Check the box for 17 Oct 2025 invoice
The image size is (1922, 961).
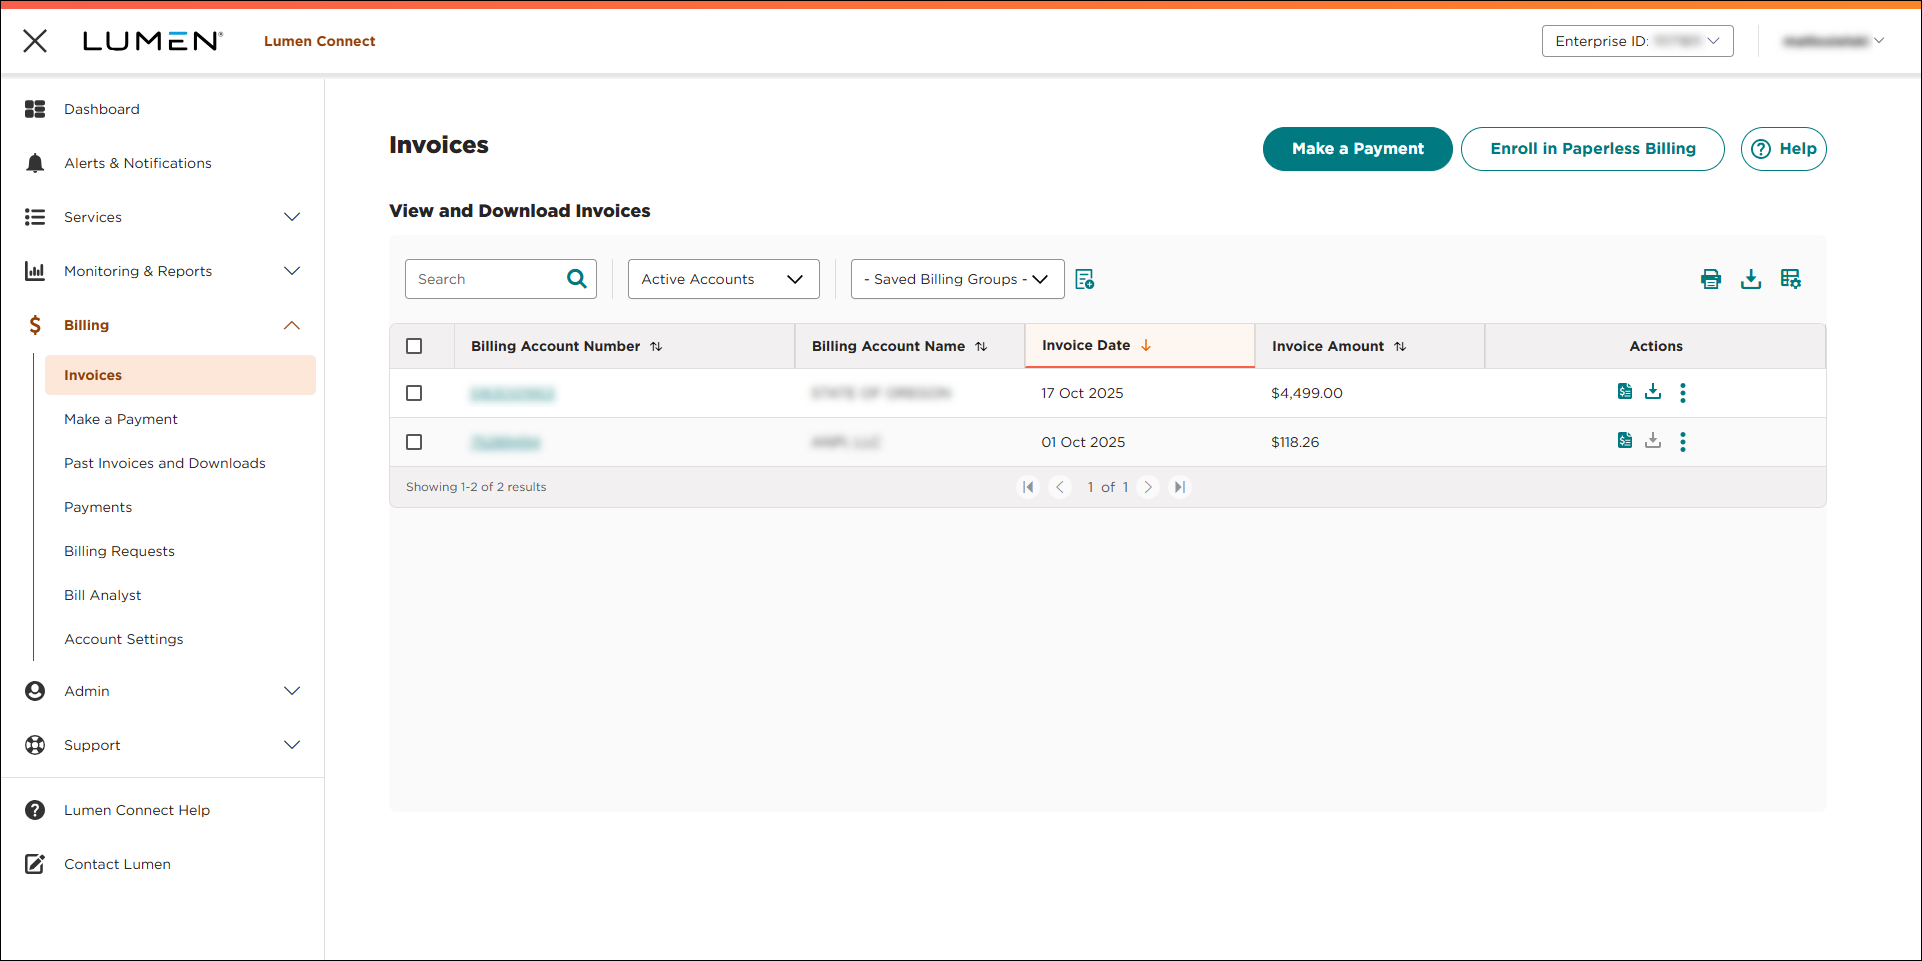point(414,393)
